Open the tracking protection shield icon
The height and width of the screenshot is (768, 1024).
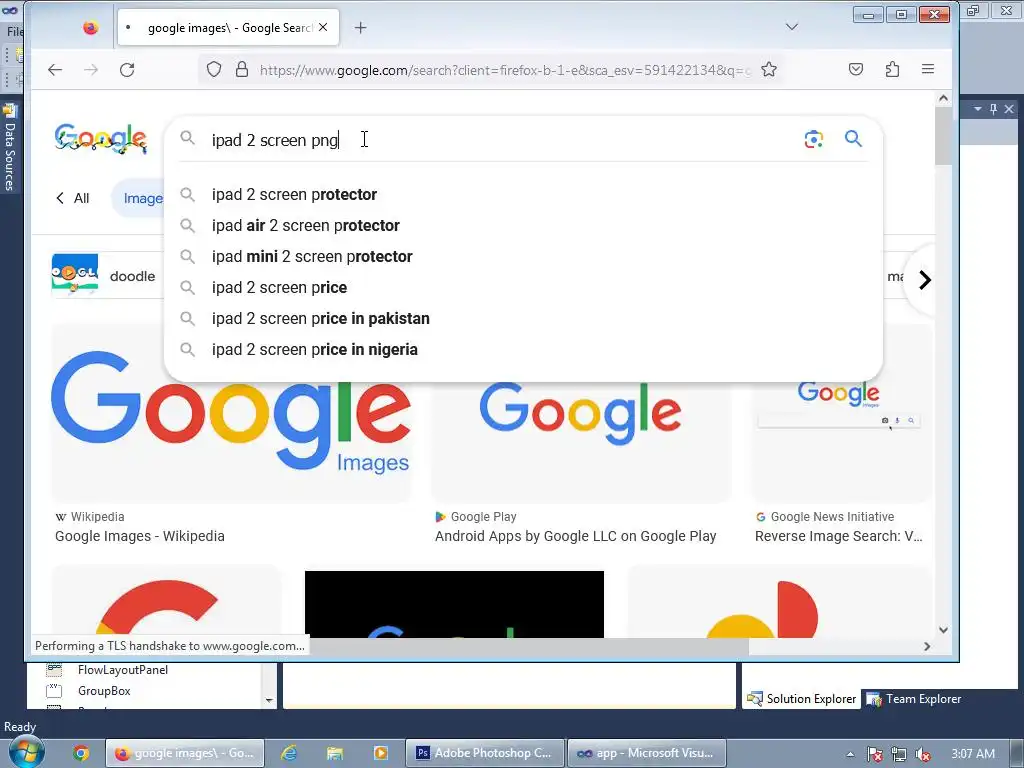(214, 69)
